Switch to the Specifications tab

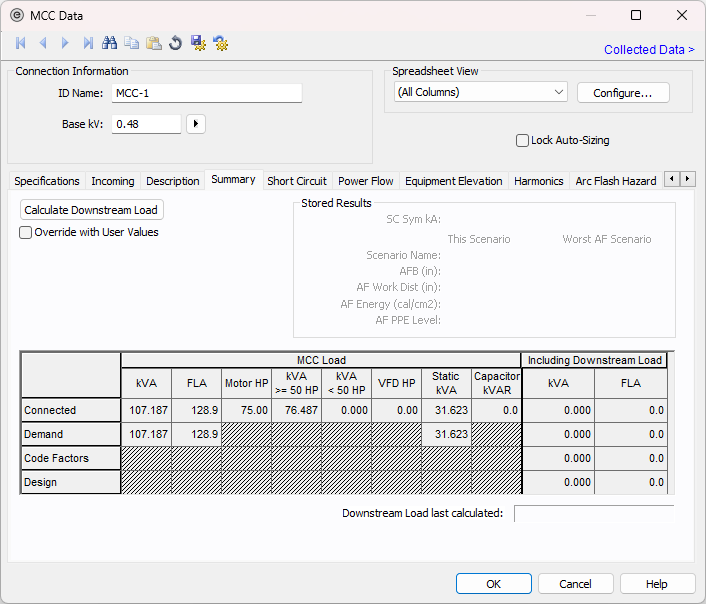click(47, 181)
